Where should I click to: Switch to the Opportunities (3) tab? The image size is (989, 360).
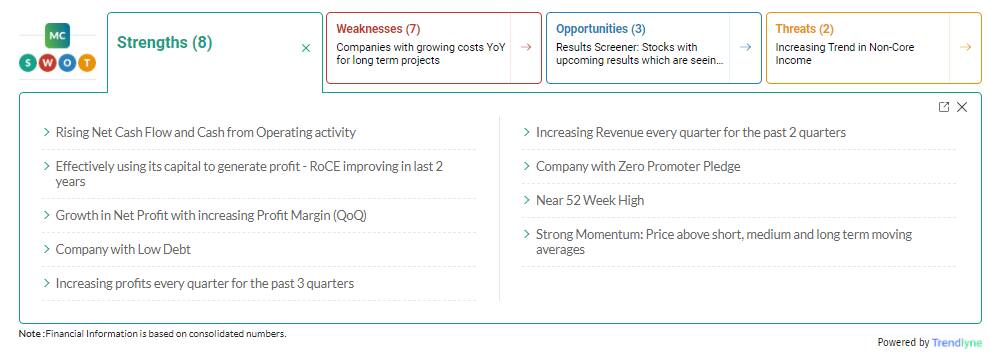(601, 29)
